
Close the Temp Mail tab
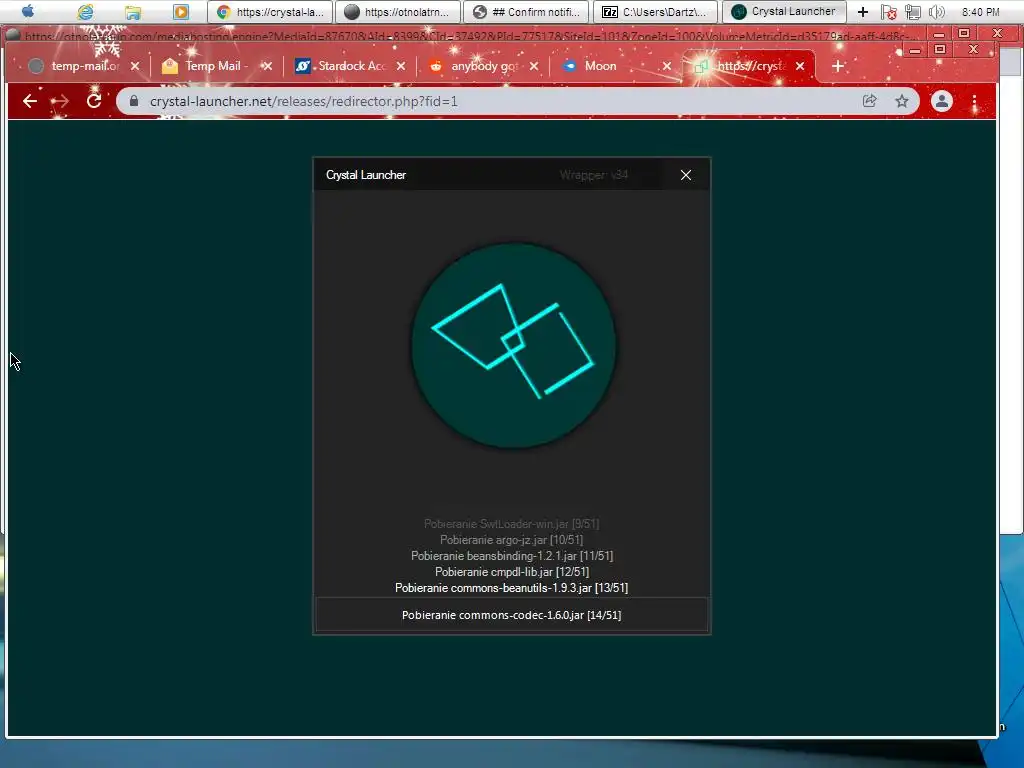coord(267,66)
